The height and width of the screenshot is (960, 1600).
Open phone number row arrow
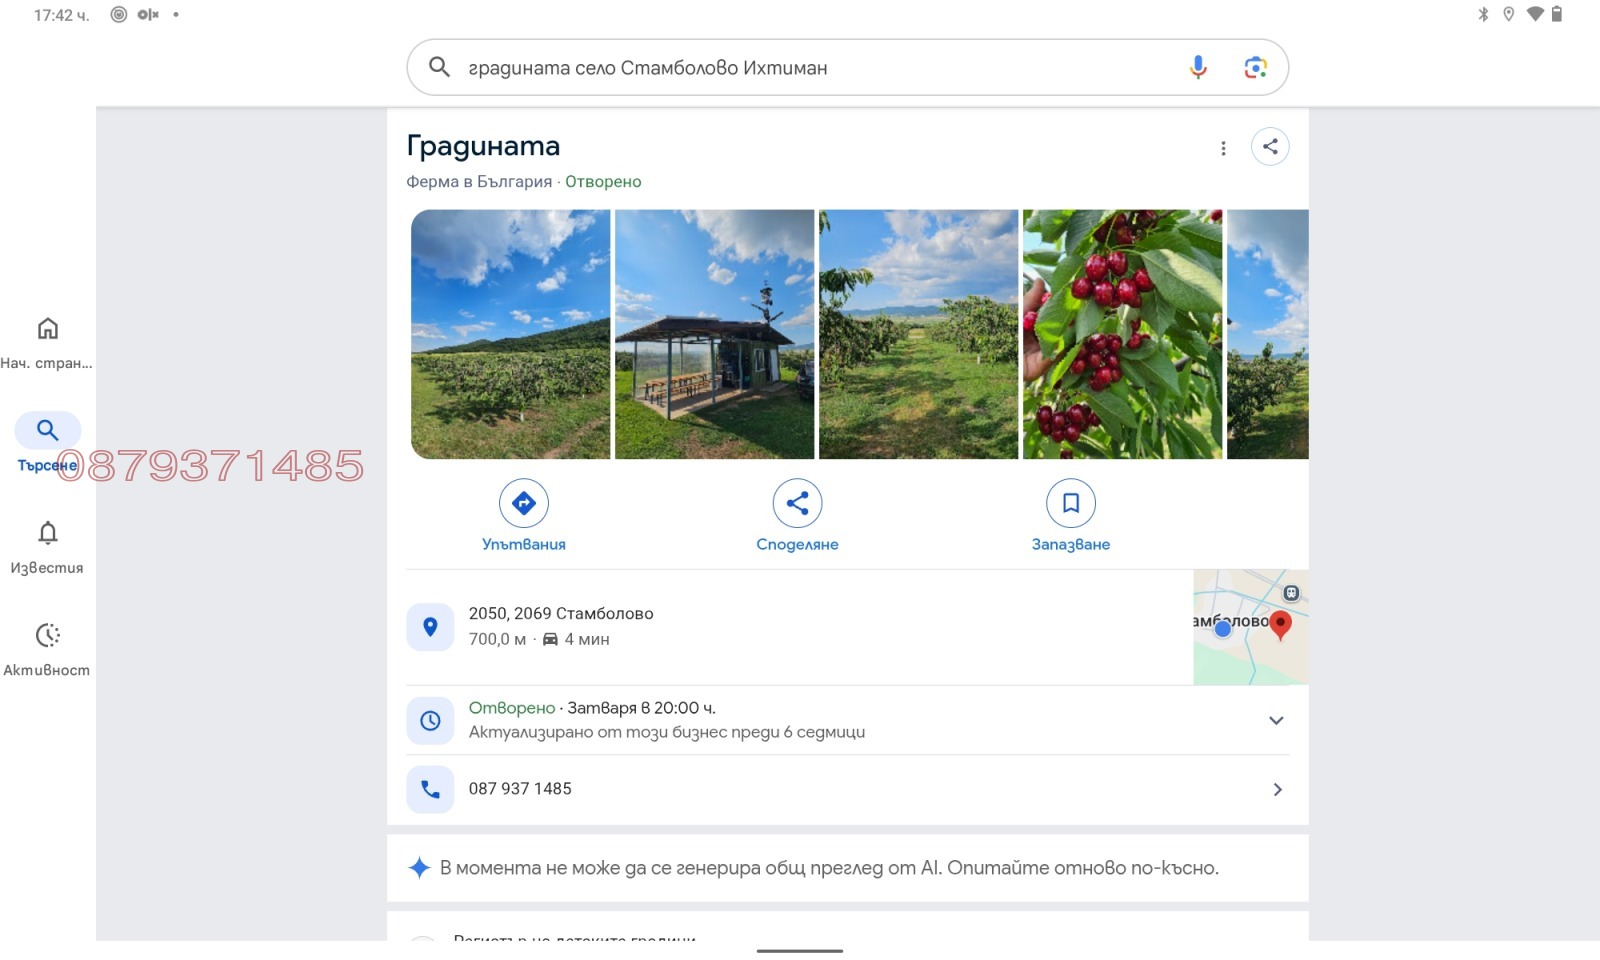tap(1277, 789)
